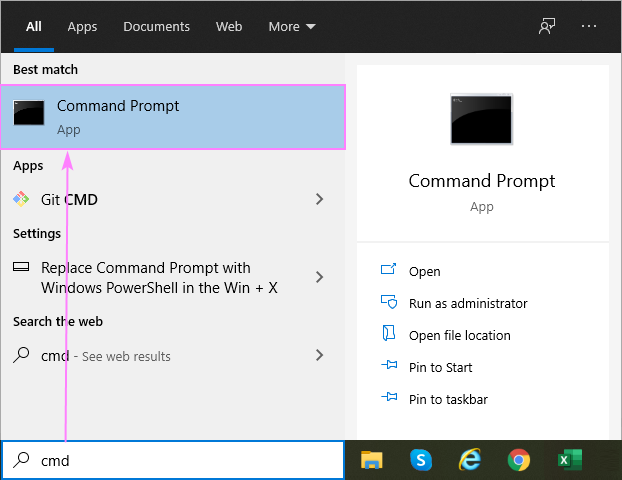Open the three-dots options menu
Viewport: 622px width, 480px height.
[x=589, y=27]
